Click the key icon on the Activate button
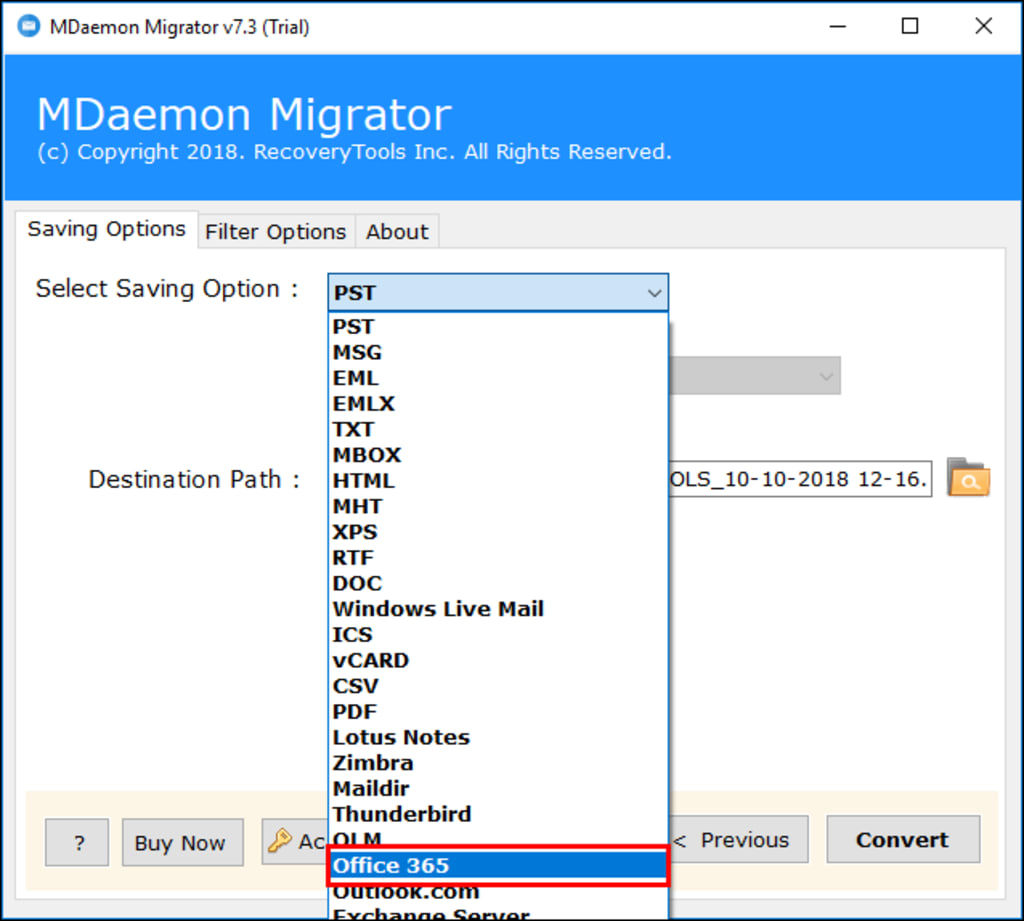The height and width of the screenshot is (921, 1024). pyautogui.click(x=280, y=840)
